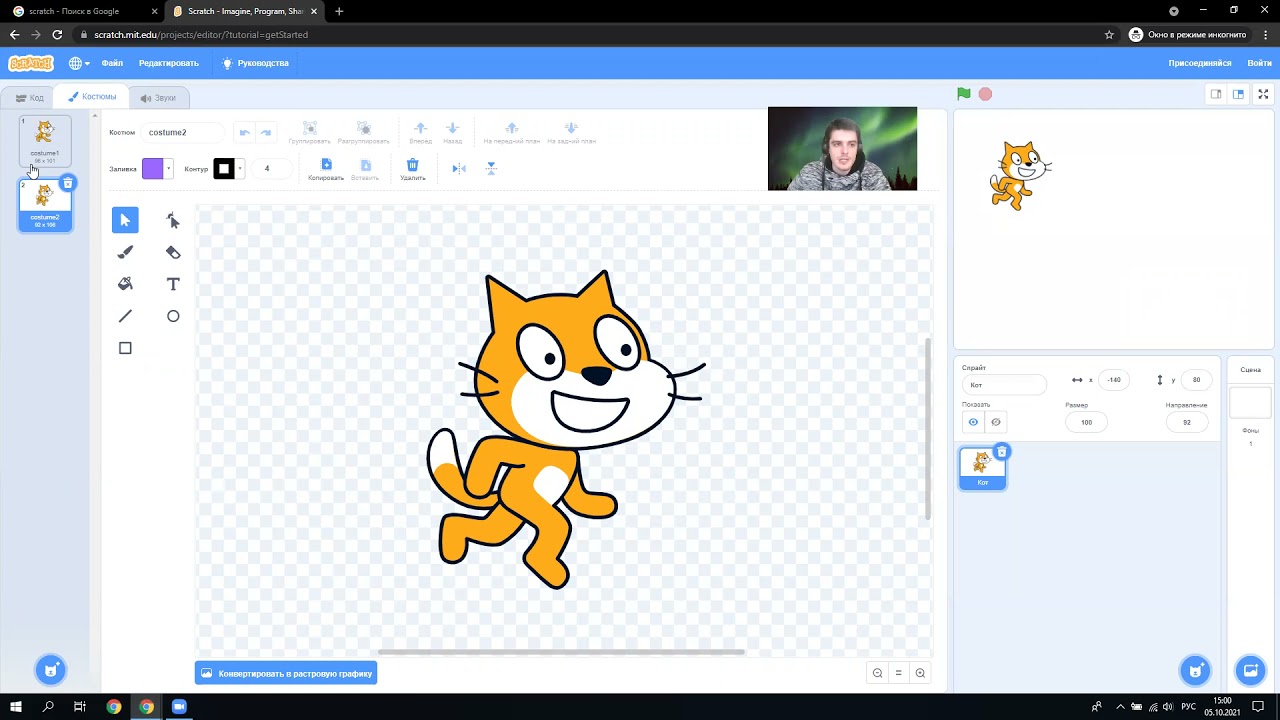This screenshot has height=720, width=1280.
Task: Open the Файл menu
Action: coord(112,63)
